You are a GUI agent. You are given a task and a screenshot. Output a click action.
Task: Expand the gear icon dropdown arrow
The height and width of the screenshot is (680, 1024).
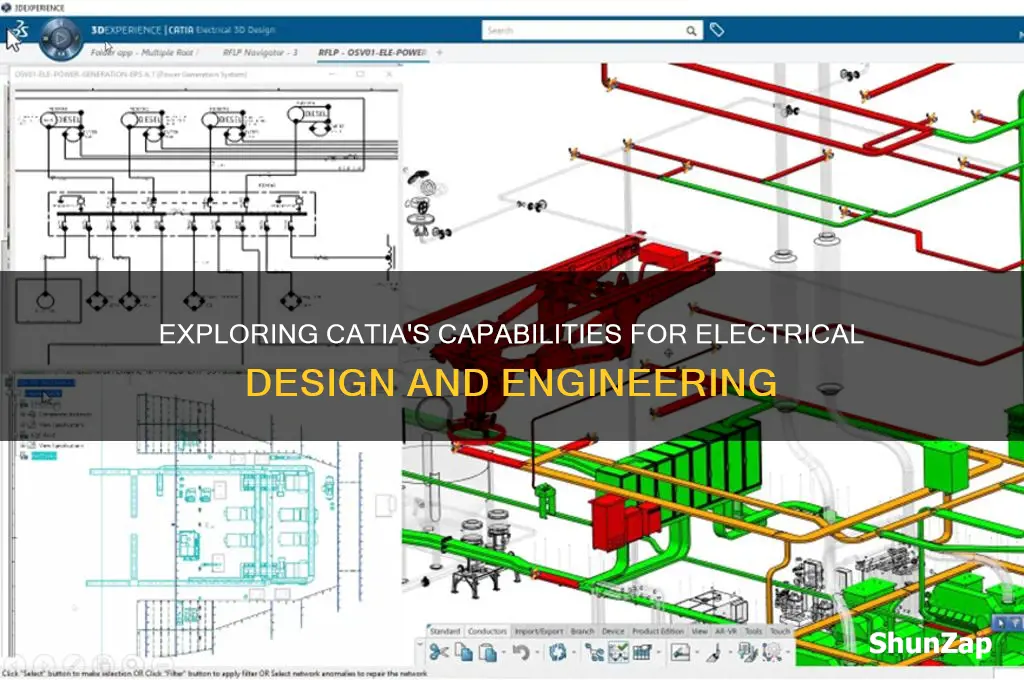(788, 652)
